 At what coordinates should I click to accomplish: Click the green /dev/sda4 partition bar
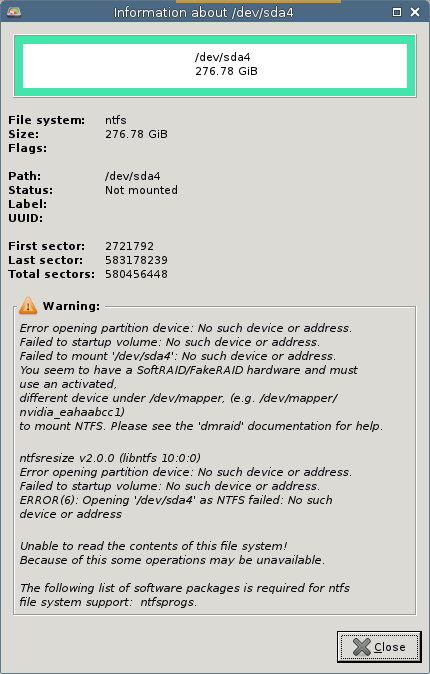coord(215,66)
